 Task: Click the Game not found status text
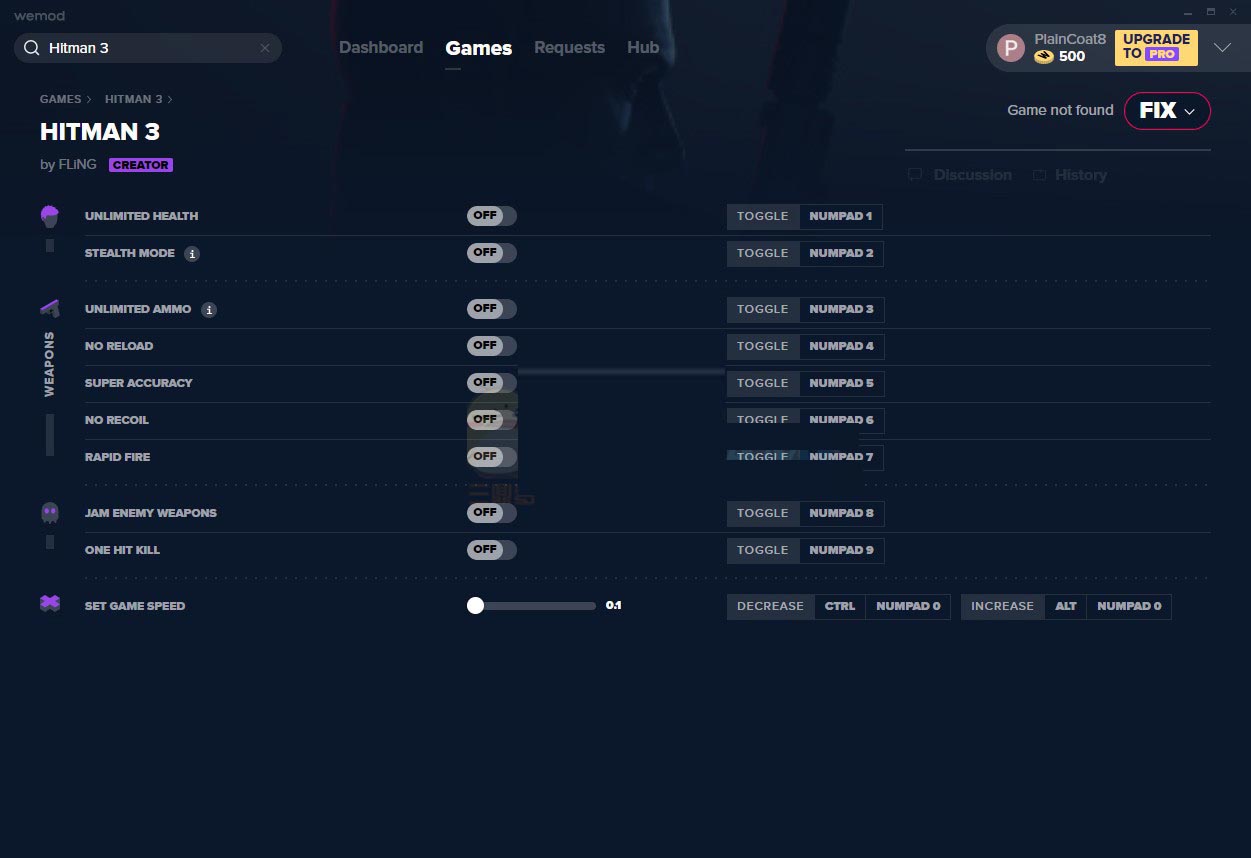click(x=1060, y=111)
